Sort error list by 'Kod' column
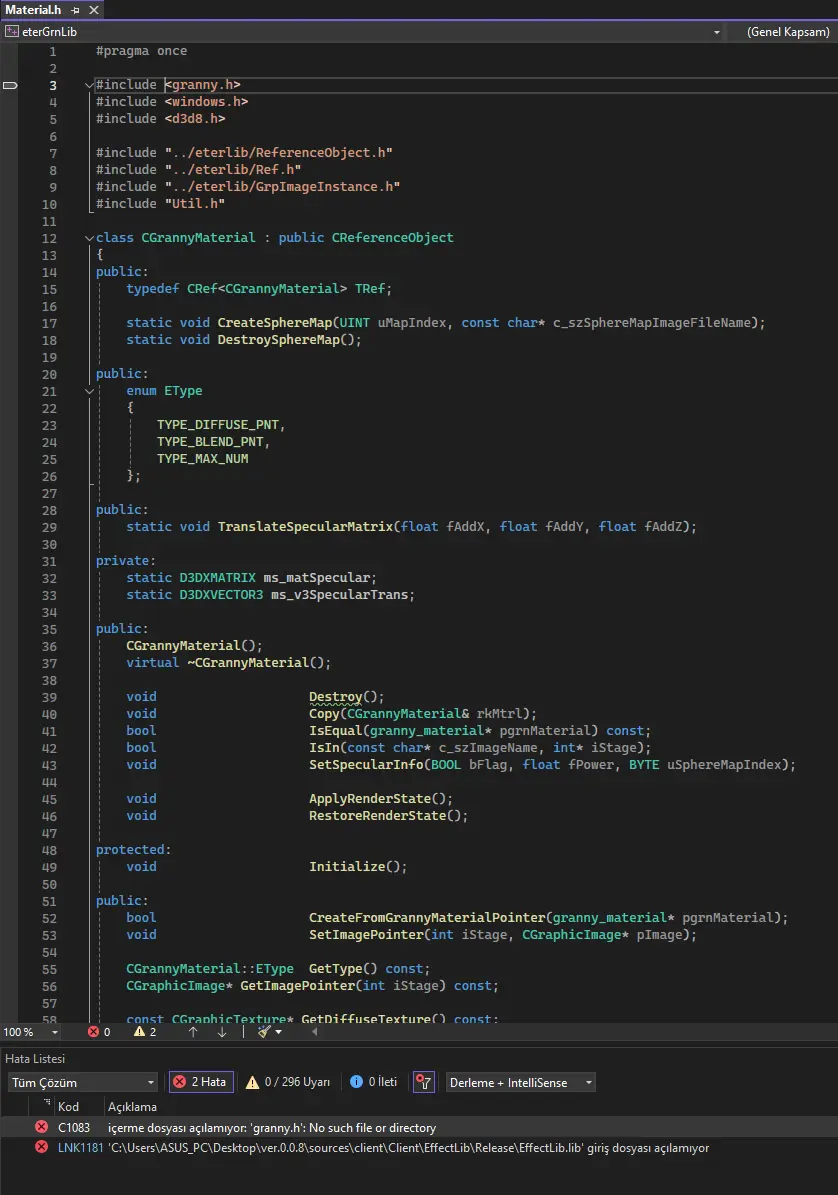This screenshot has height=1195, width=838. (68, 1107)
